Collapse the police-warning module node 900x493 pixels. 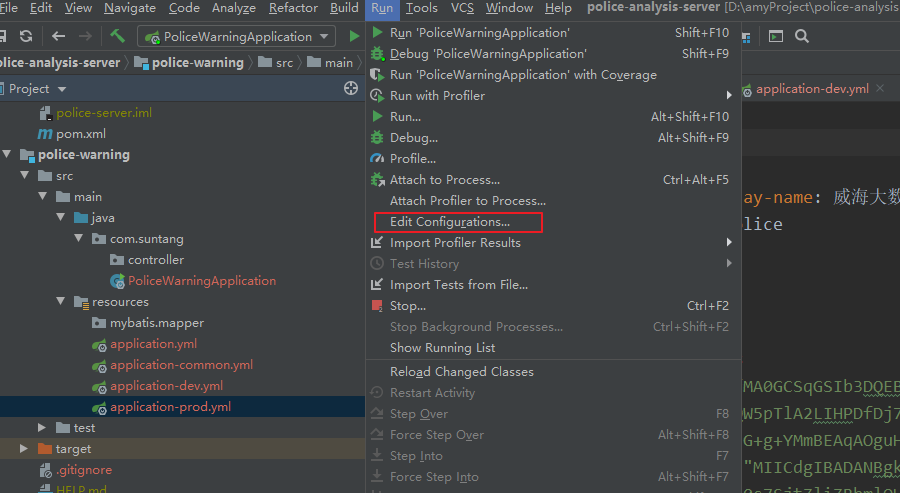pos(7,154)
